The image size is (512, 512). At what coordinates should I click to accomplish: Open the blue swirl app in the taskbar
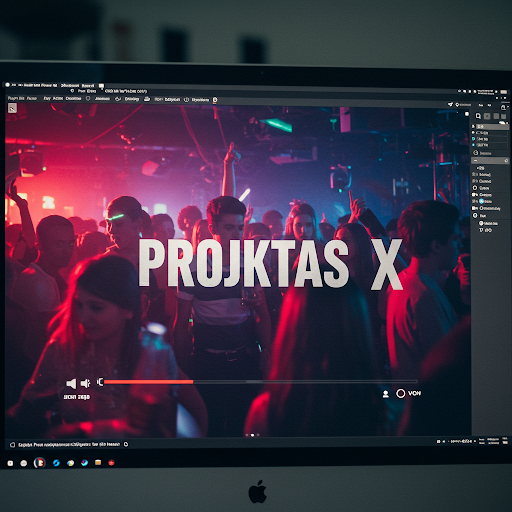pos(56,463)
